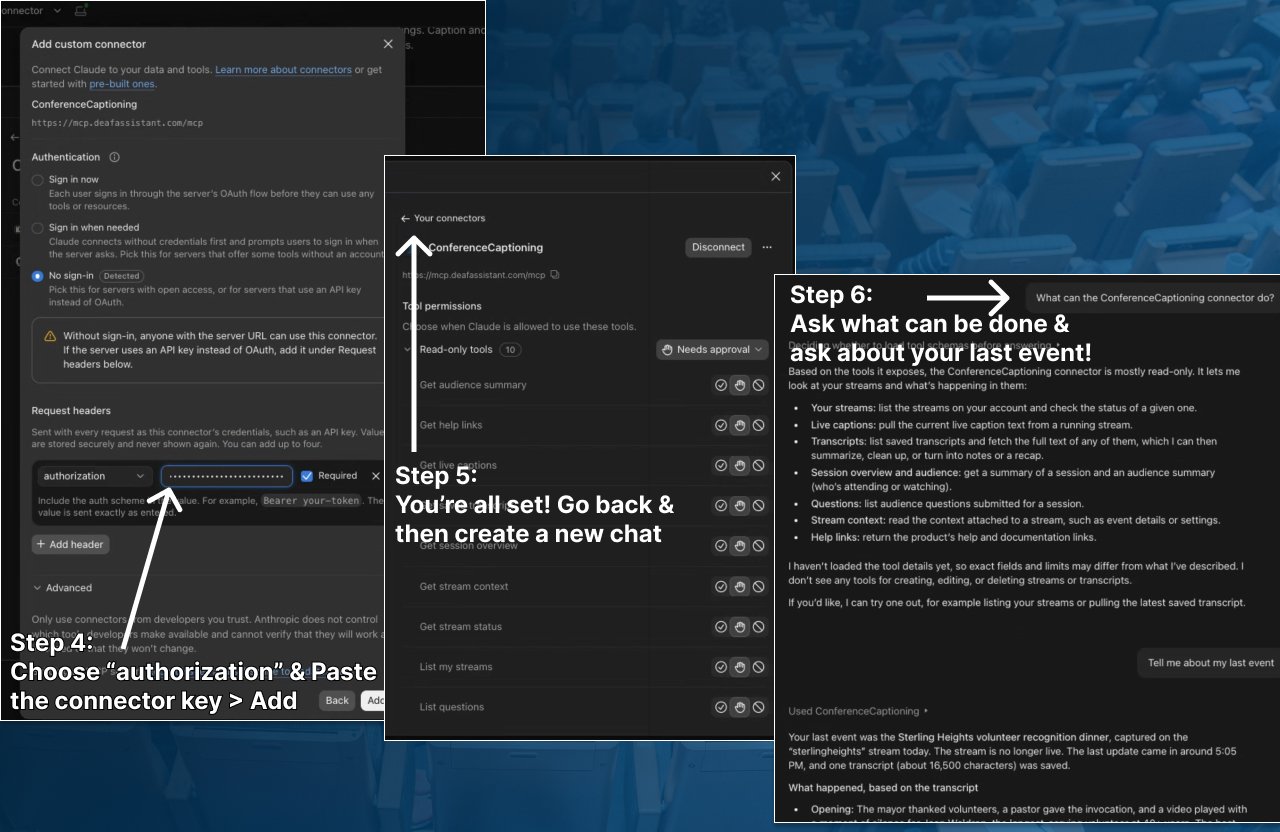Image resolution: width=1280 pixels, height=832 pixels.
Task: Block the Get help links tool
Action: tap(759, 425)
